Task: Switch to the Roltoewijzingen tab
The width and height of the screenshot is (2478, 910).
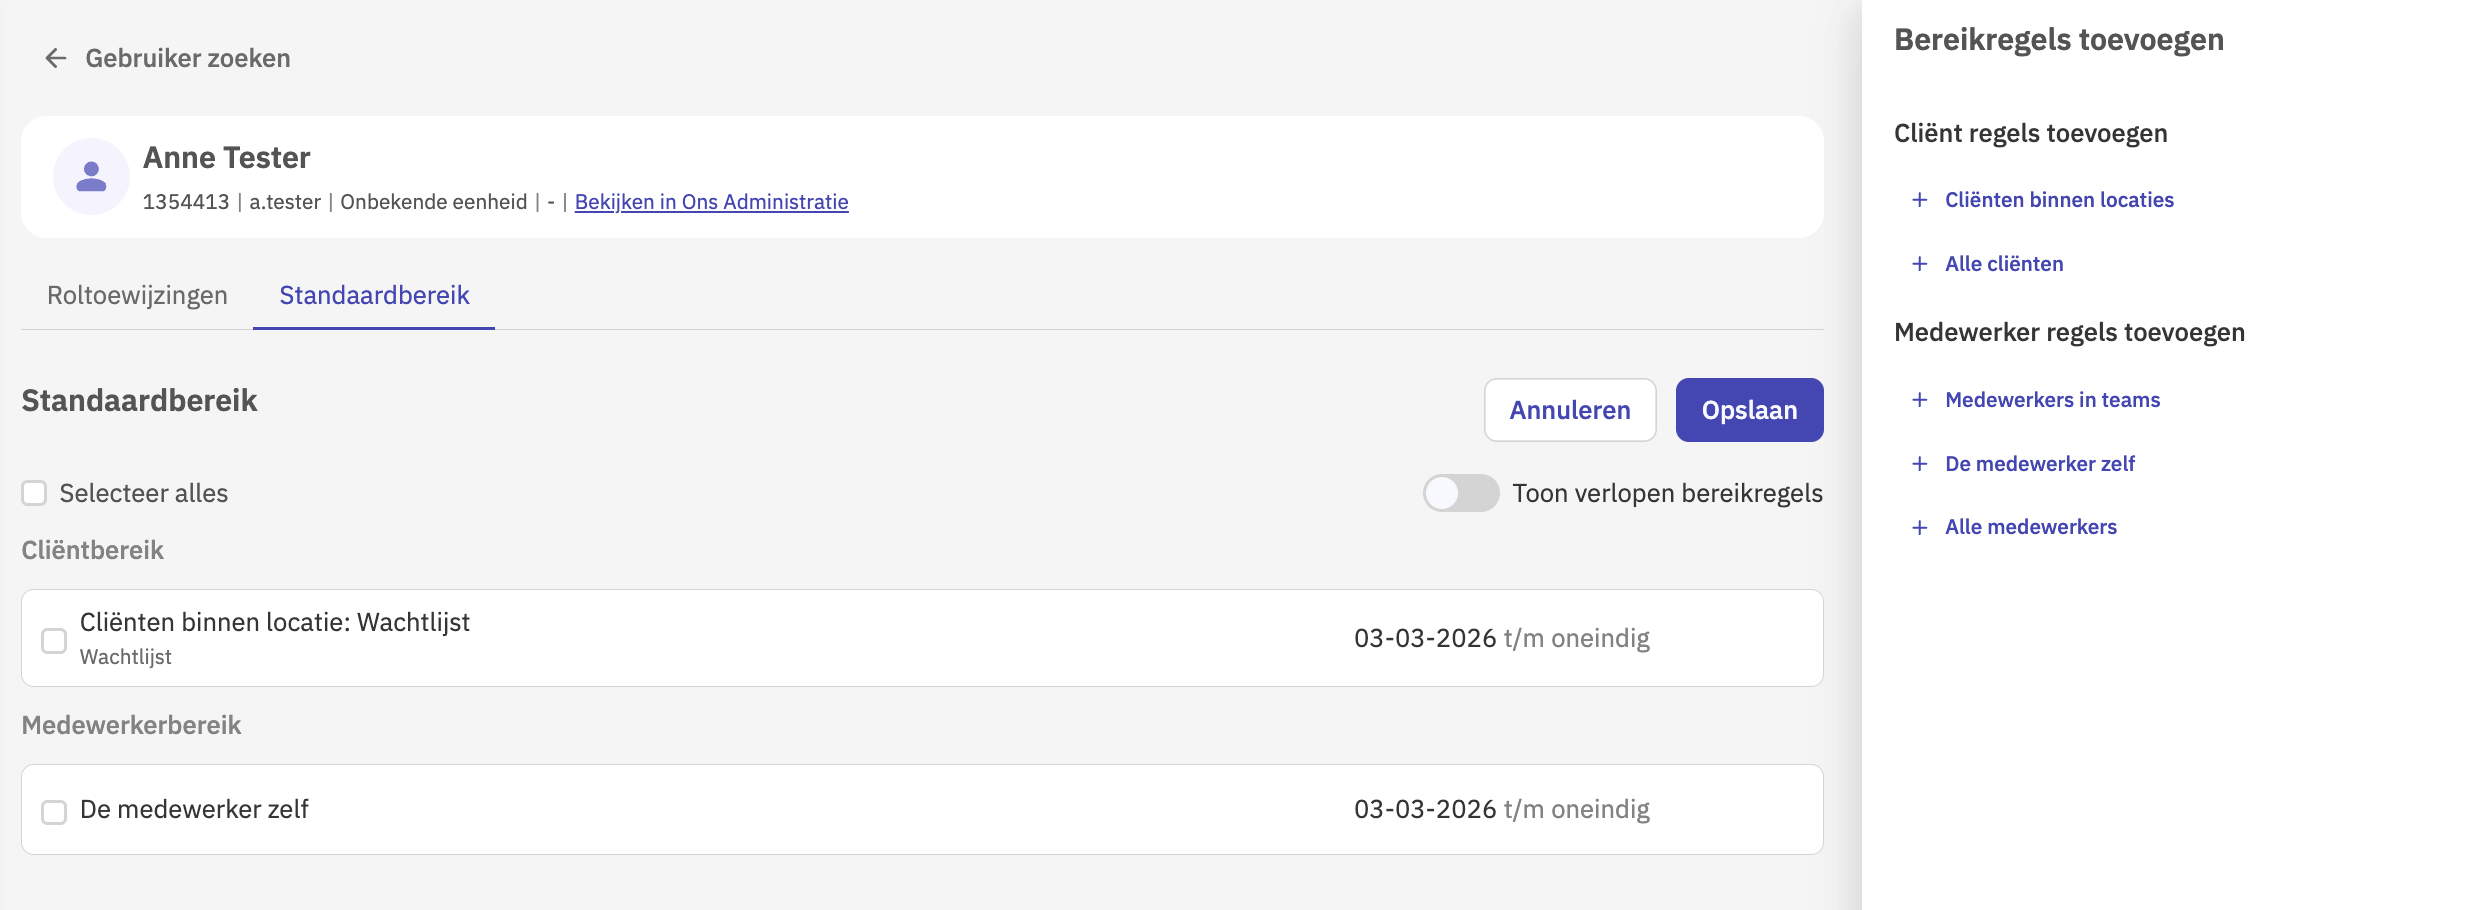Action: (137, 296)
